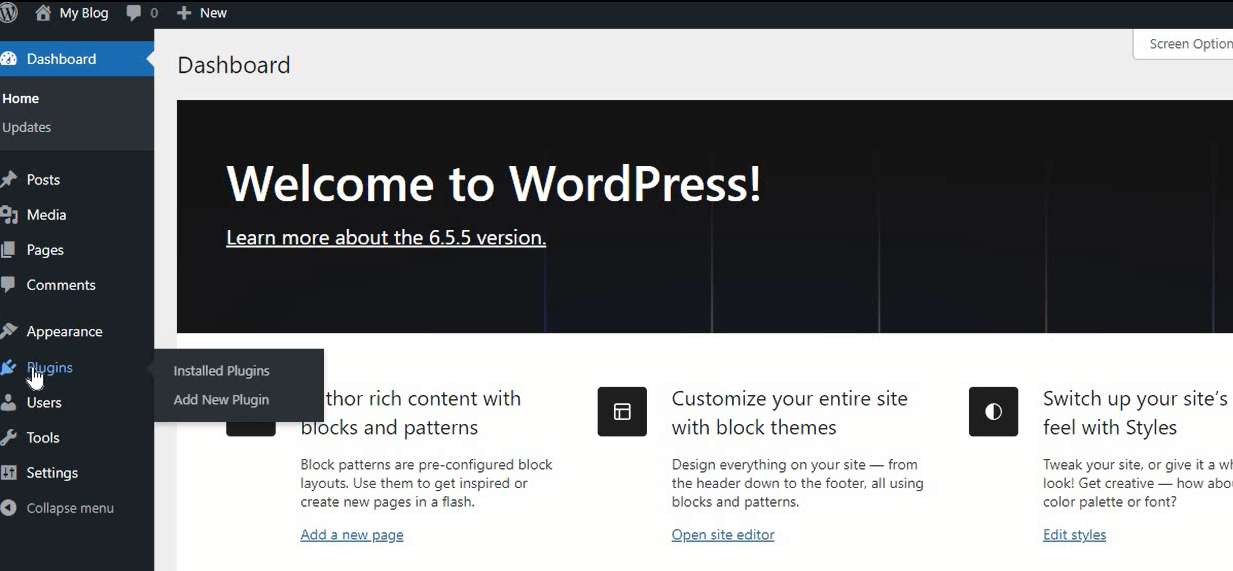Click the Dashboard gauge icon in sidebar

[x=9, y=59]
